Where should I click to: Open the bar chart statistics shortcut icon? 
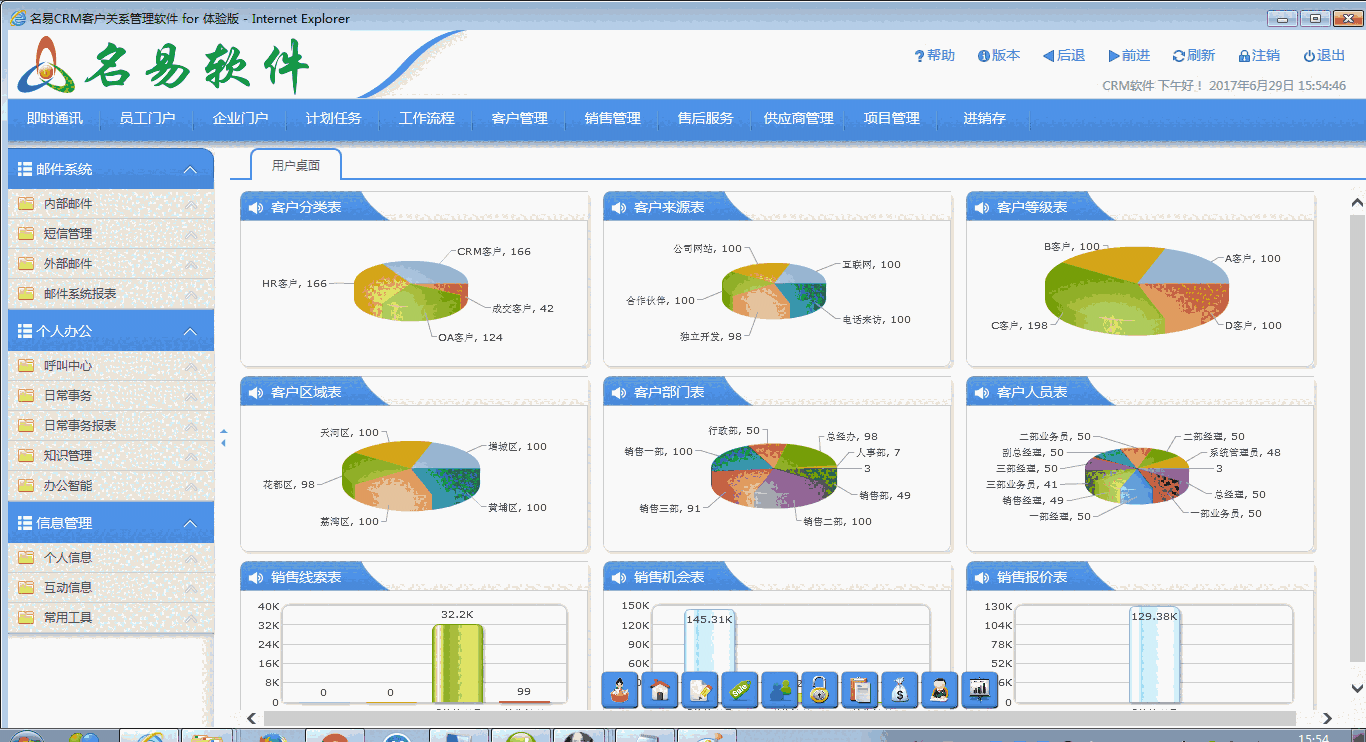(x=979, y=689)
